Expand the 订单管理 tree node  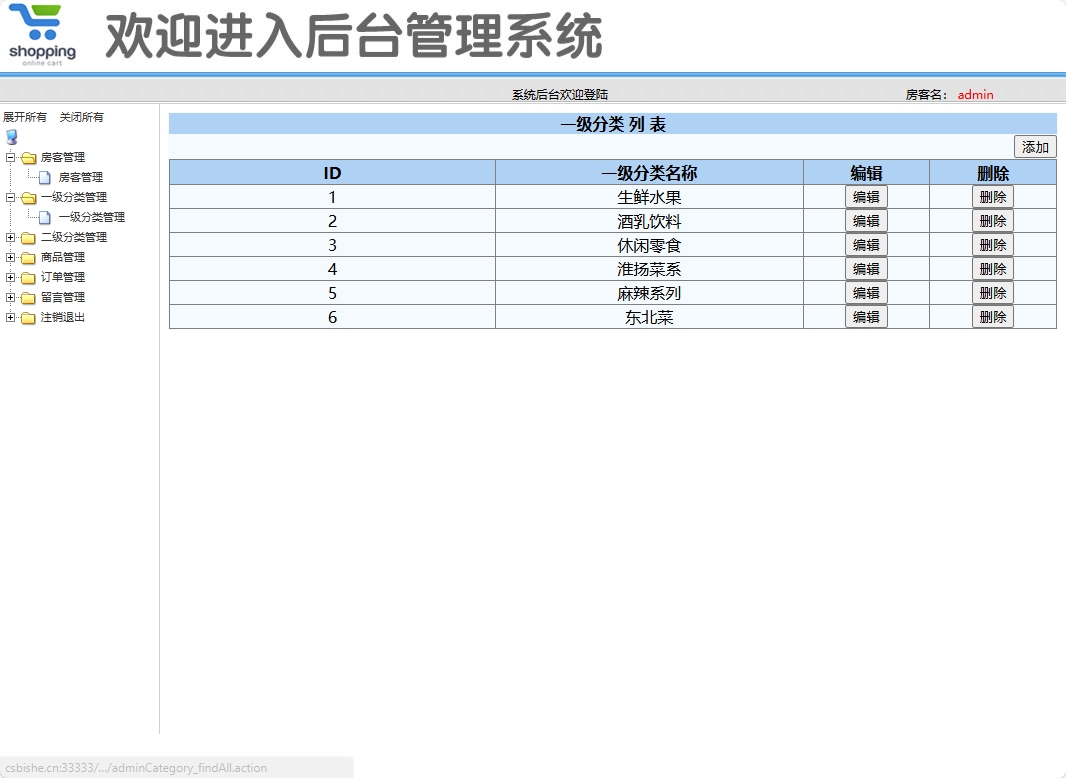(x=10, y=277)
